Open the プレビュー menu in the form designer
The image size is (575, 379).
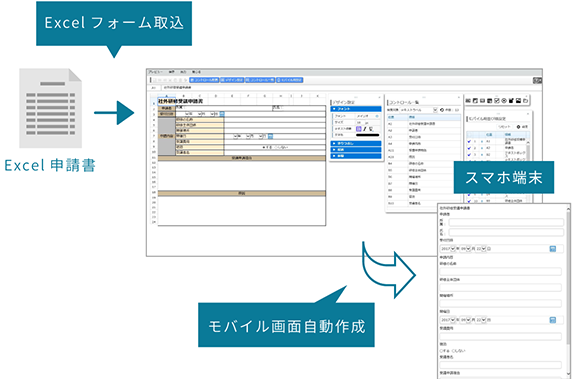click(x=155, y=72)
